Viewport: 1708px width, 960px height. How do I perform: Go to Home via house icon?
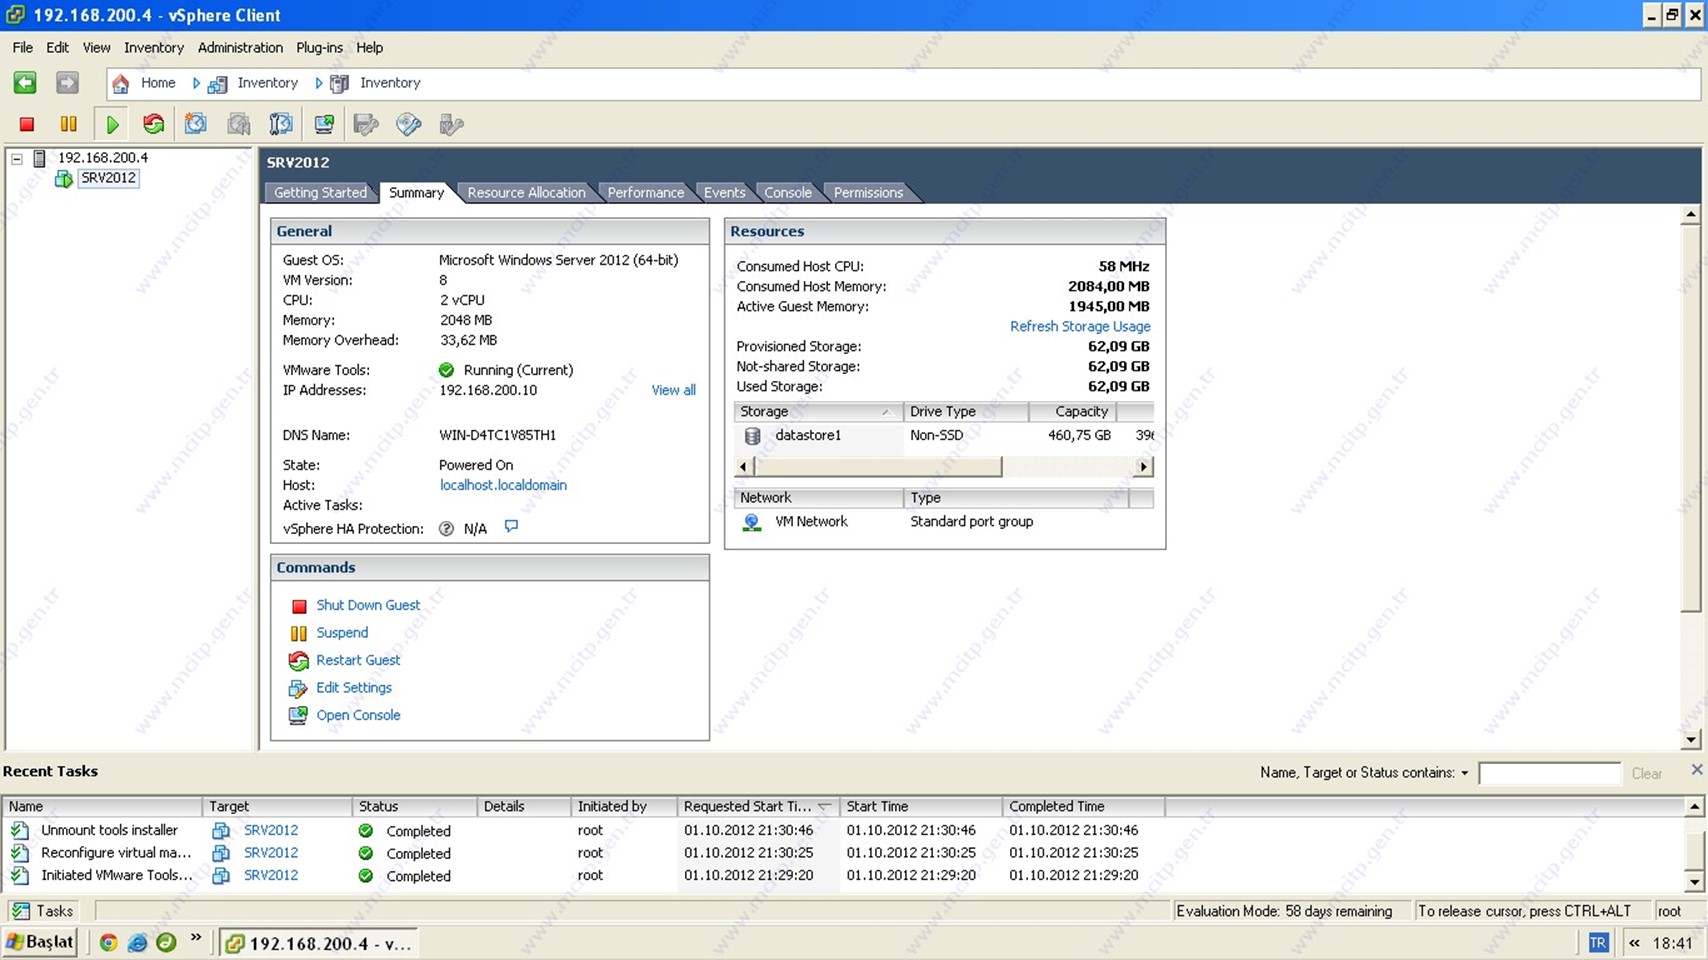coord(121,83)
